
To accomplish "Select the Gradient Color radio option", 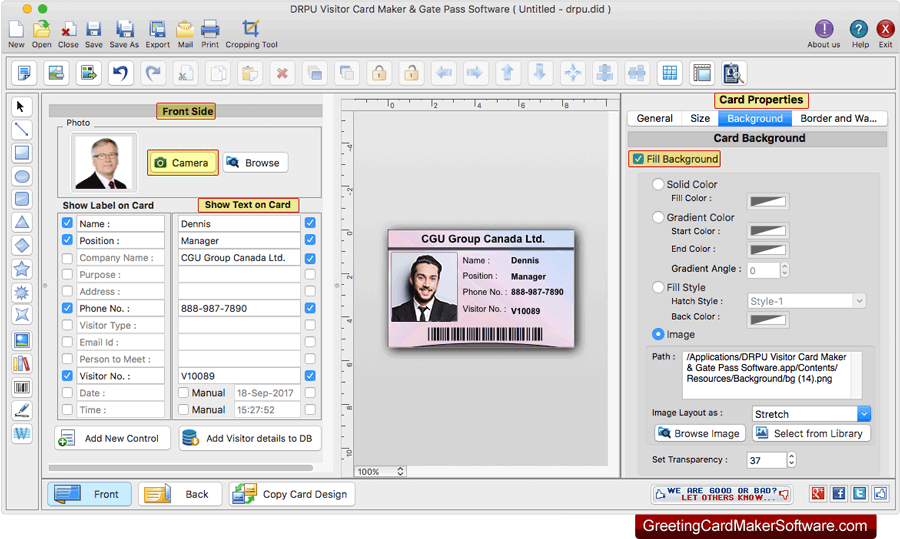I will click(x=658, y=217).
